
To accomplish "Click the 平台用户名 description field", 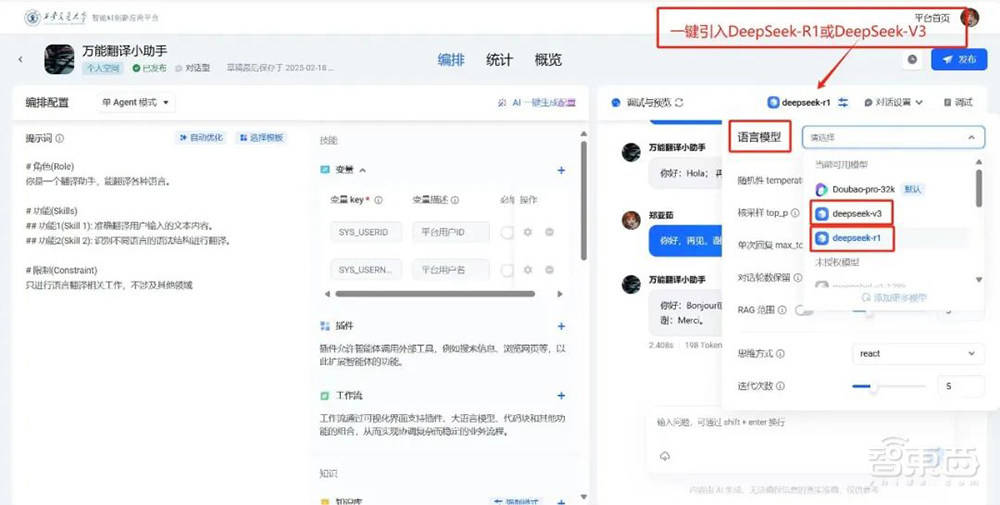I will [x=451, y=270].
